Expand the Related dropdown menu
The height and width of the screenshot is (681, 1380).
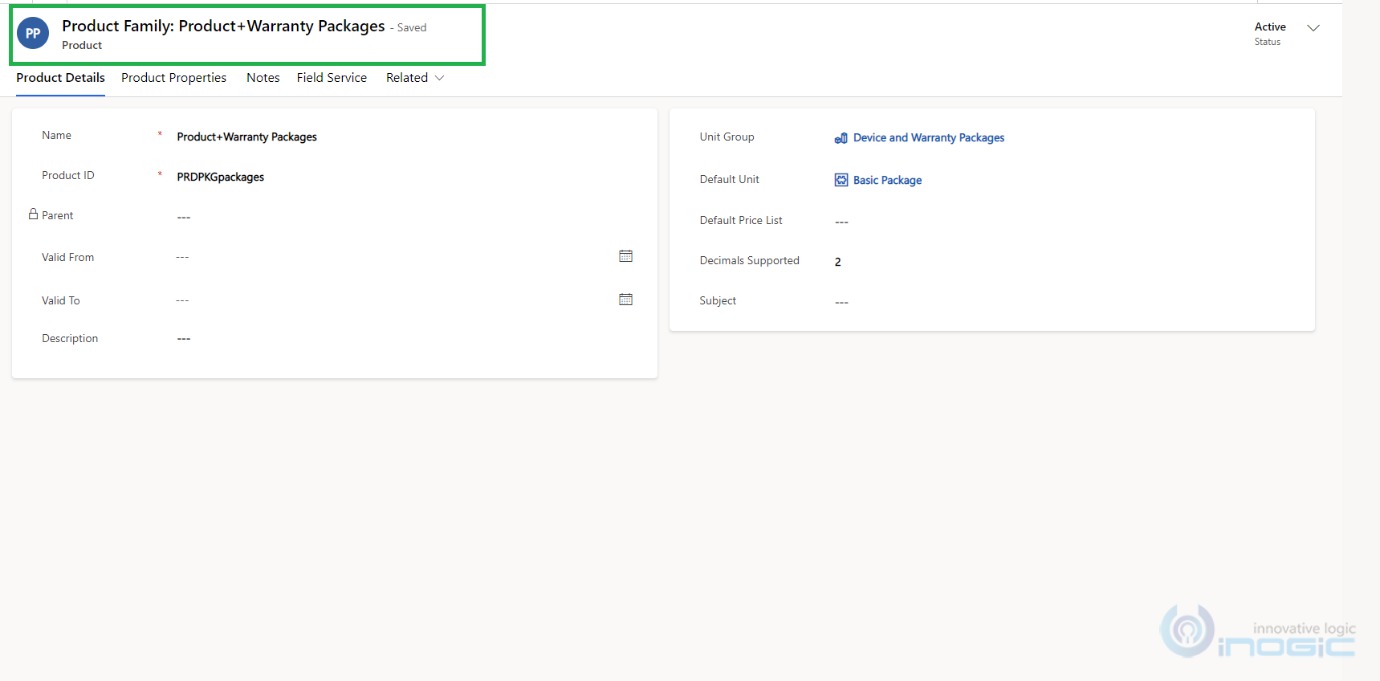[x=413, y=77]
